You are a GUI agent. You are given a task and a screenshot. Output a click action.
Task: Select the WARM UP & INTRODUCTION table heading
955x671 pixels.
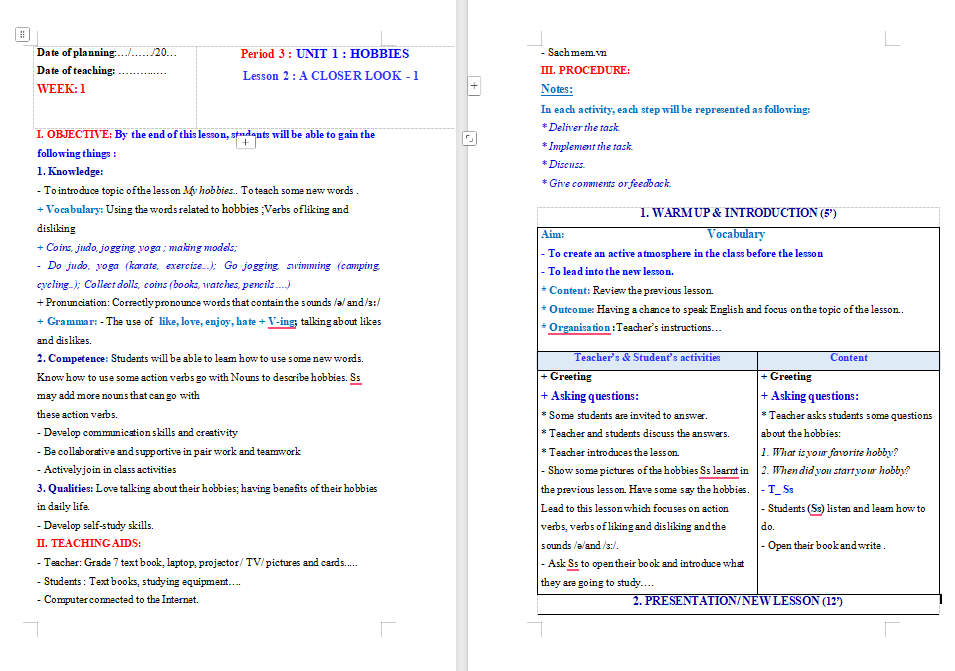click(x=737, y=212)
